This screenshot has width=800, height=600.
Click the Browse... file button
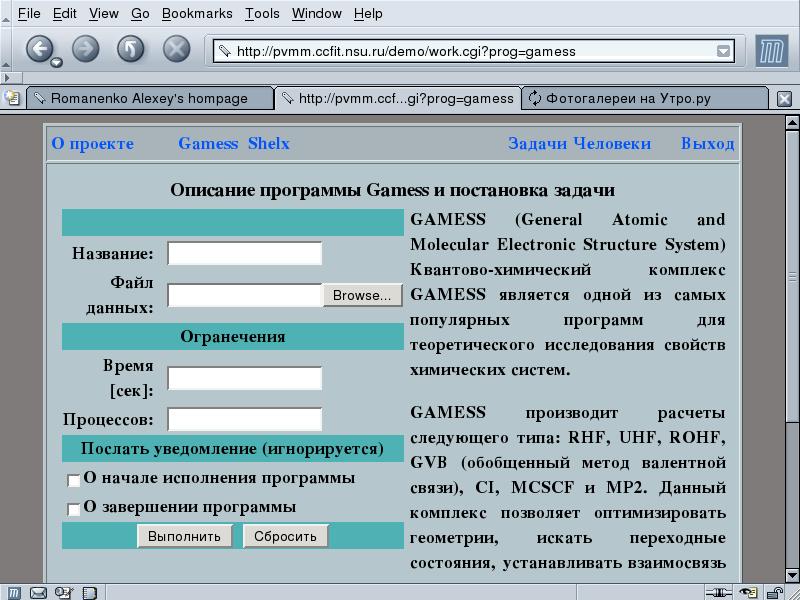click(362, 295)
